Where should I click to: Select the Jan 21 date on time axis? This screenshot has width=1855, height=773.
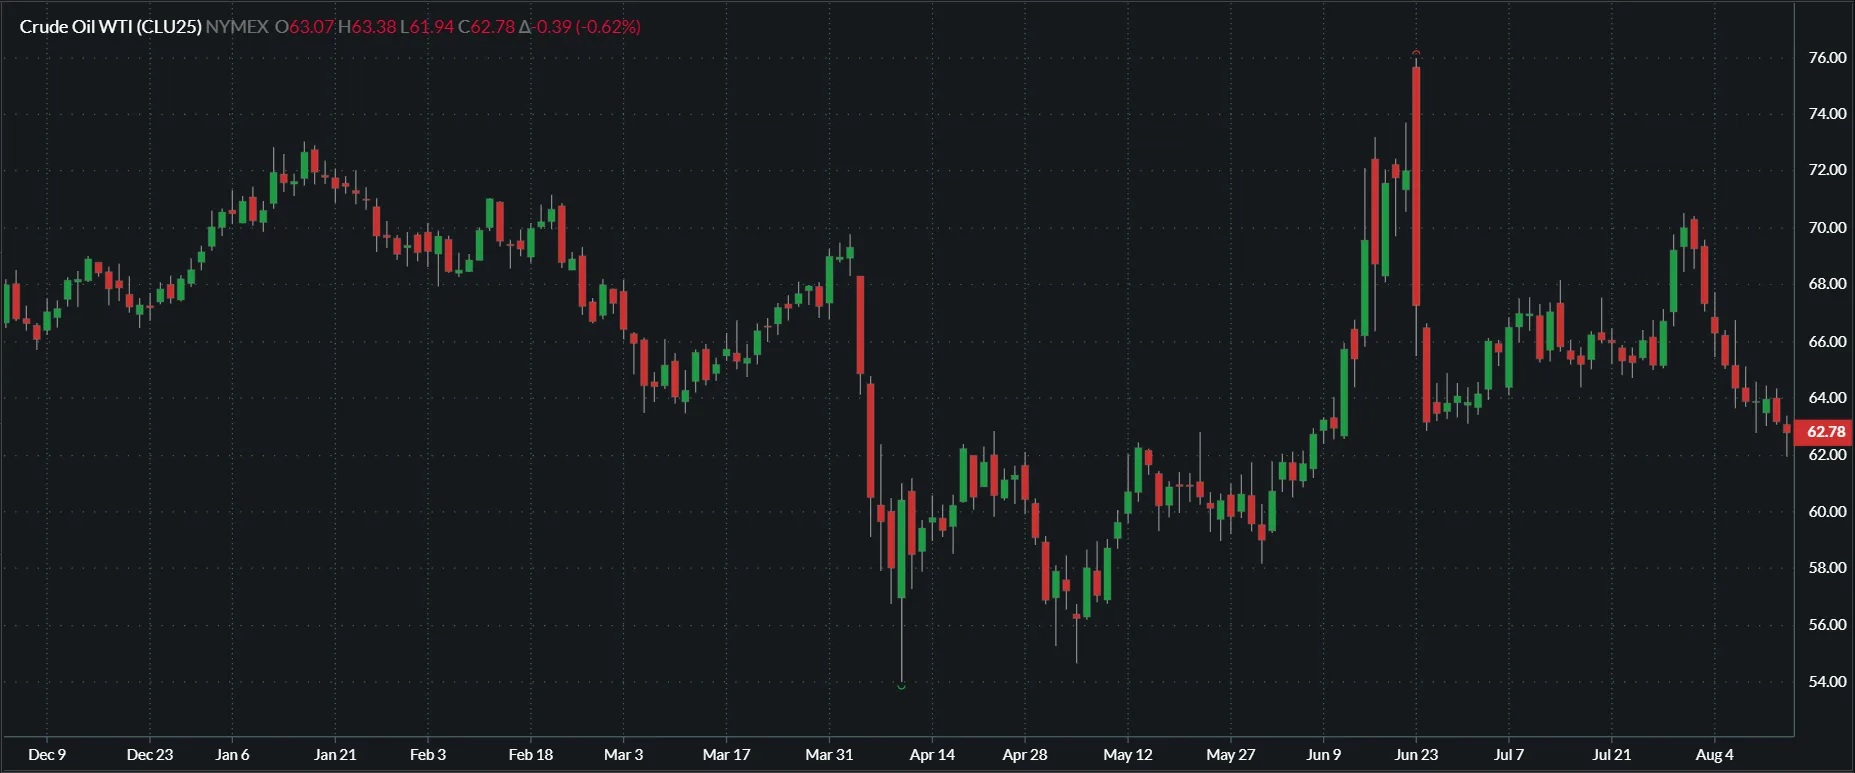335,754
